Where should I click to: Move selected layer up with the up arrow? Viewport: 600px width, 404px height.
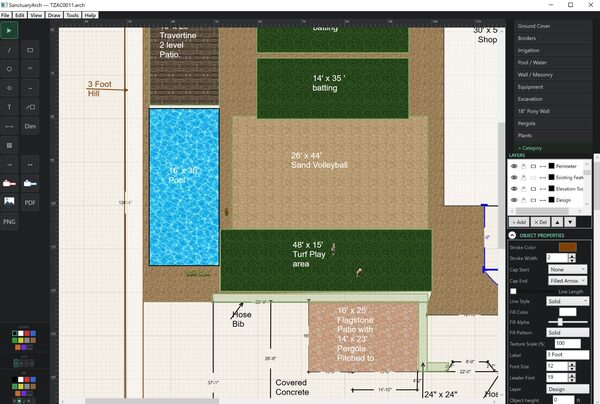[558, 222]
